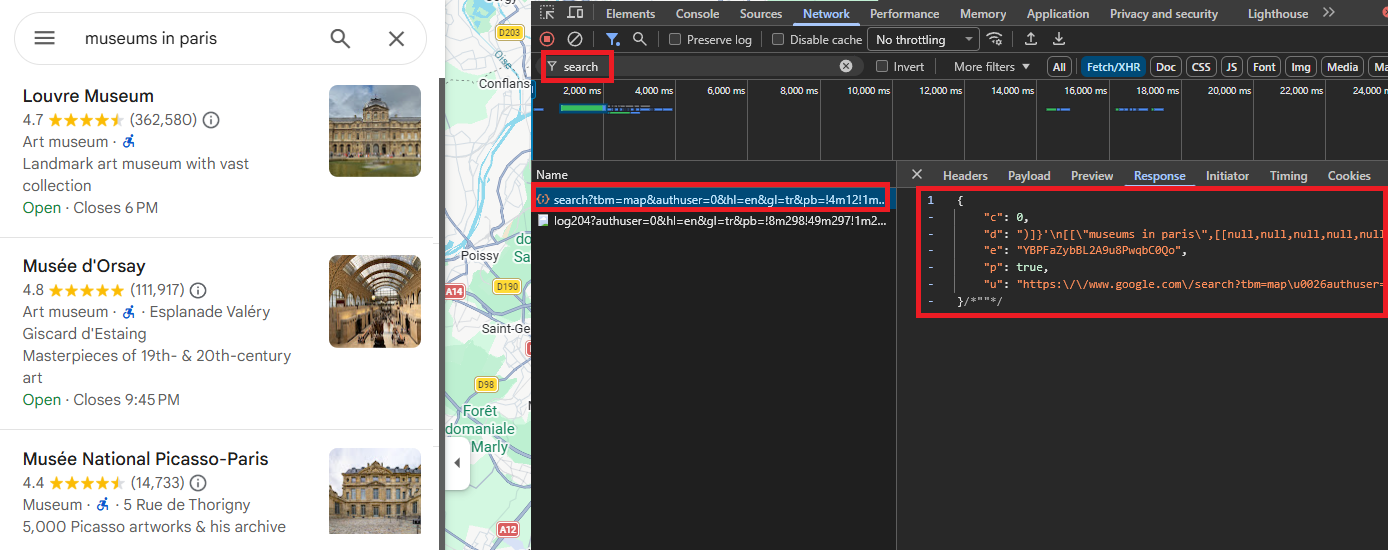This screenshot has height=550, width=1388.
Task: Toggle the Img type filter
Action: point(1301,67)
